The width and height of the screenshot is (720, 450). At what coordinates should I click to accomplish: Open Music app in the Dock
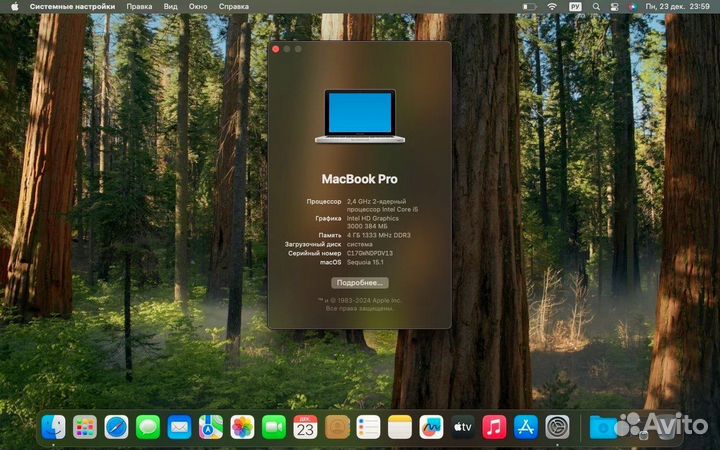494,427
